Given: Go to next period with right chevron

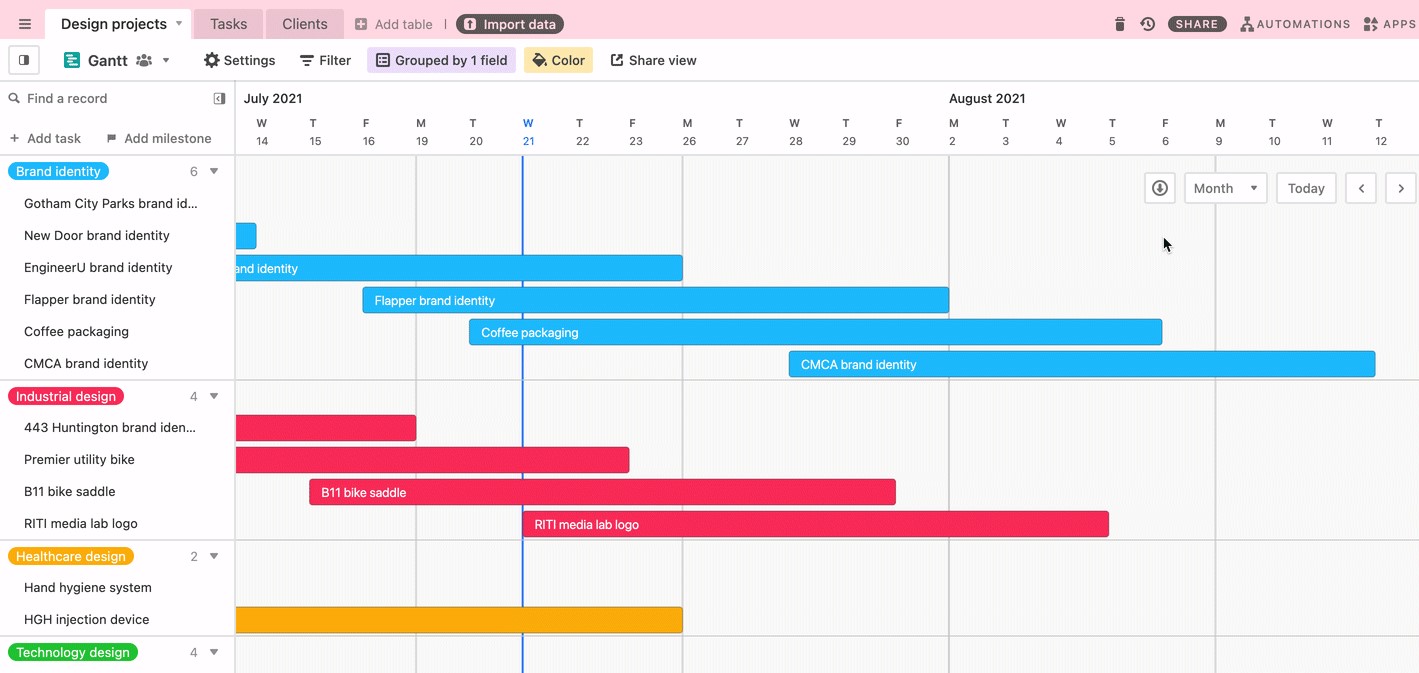Looking at the screenshot, I should point(1400,188).
